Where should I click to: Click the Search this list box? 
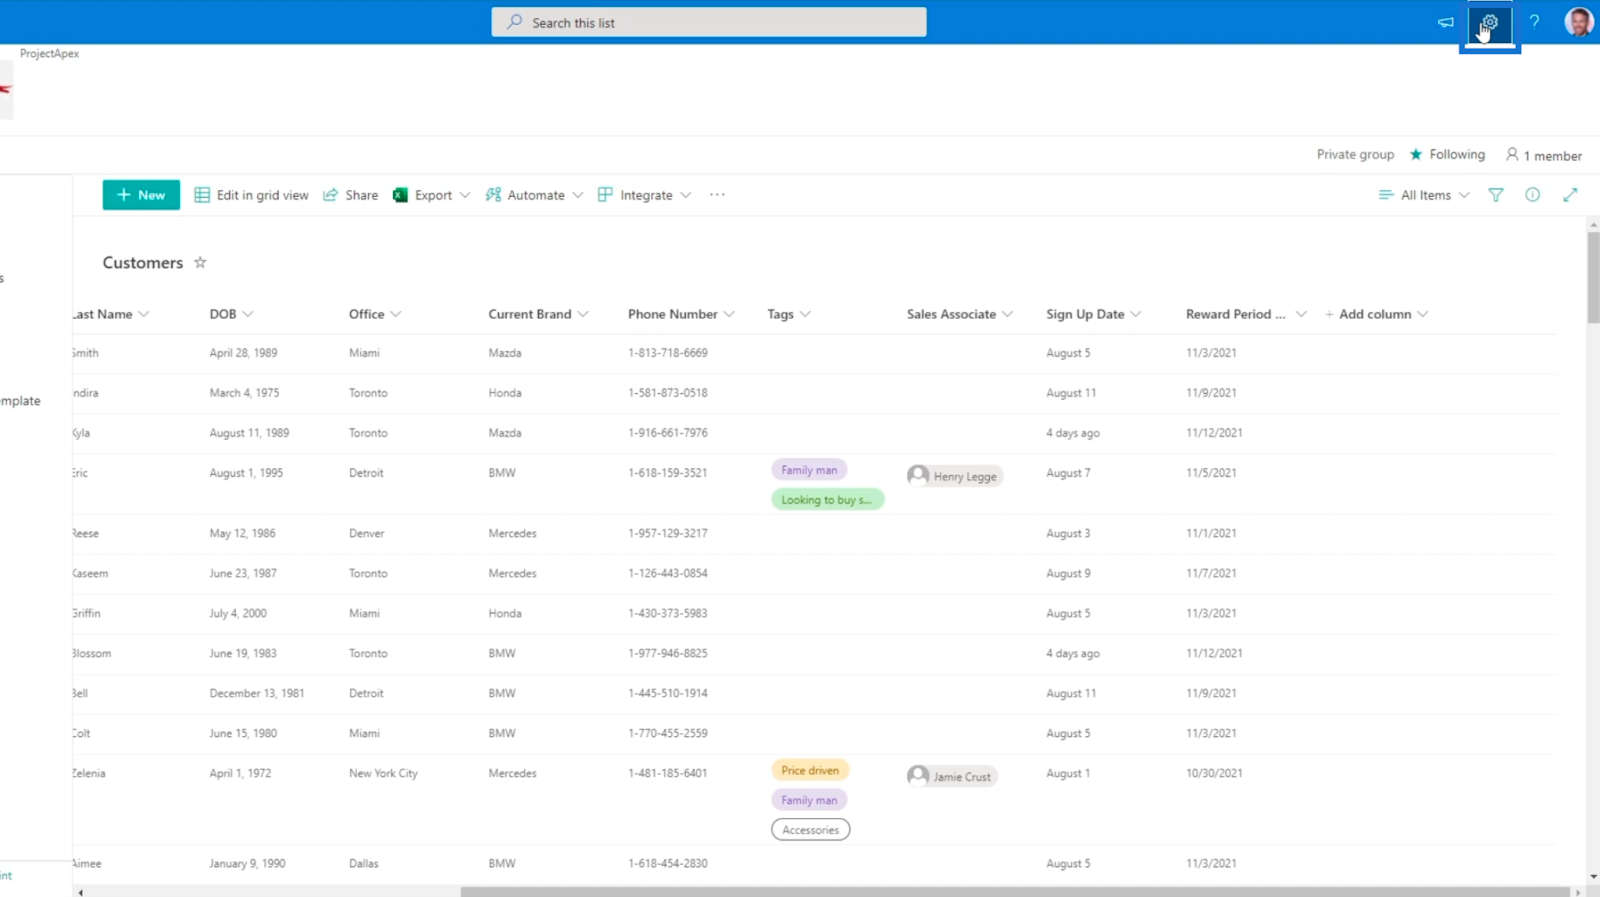709,22
